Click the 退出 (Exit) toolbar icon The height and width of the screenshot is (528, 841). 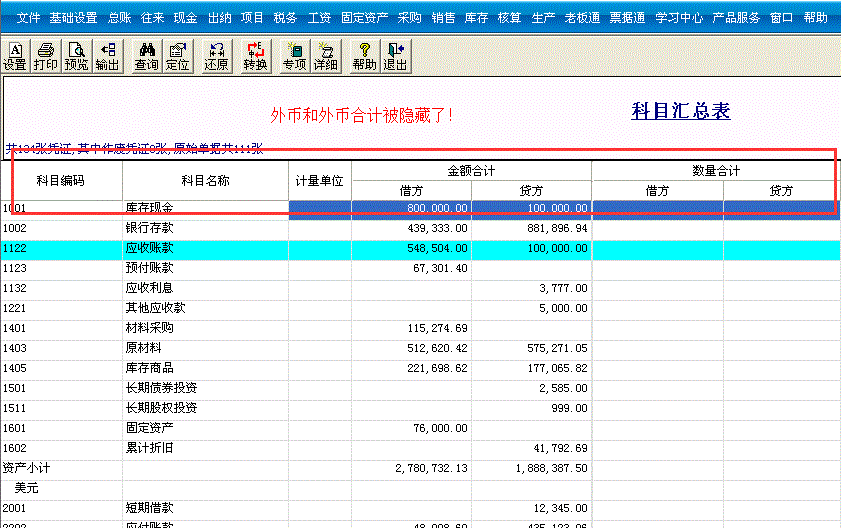(395, 56)
